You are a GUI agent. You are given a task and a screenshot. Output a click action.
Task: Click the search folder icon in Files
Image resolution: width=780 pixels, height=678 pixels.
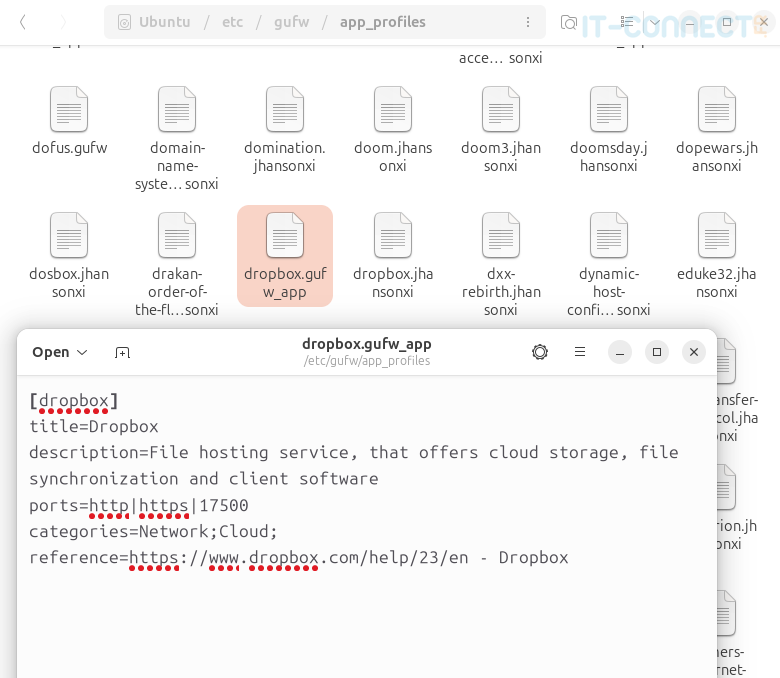coord(569,22)
